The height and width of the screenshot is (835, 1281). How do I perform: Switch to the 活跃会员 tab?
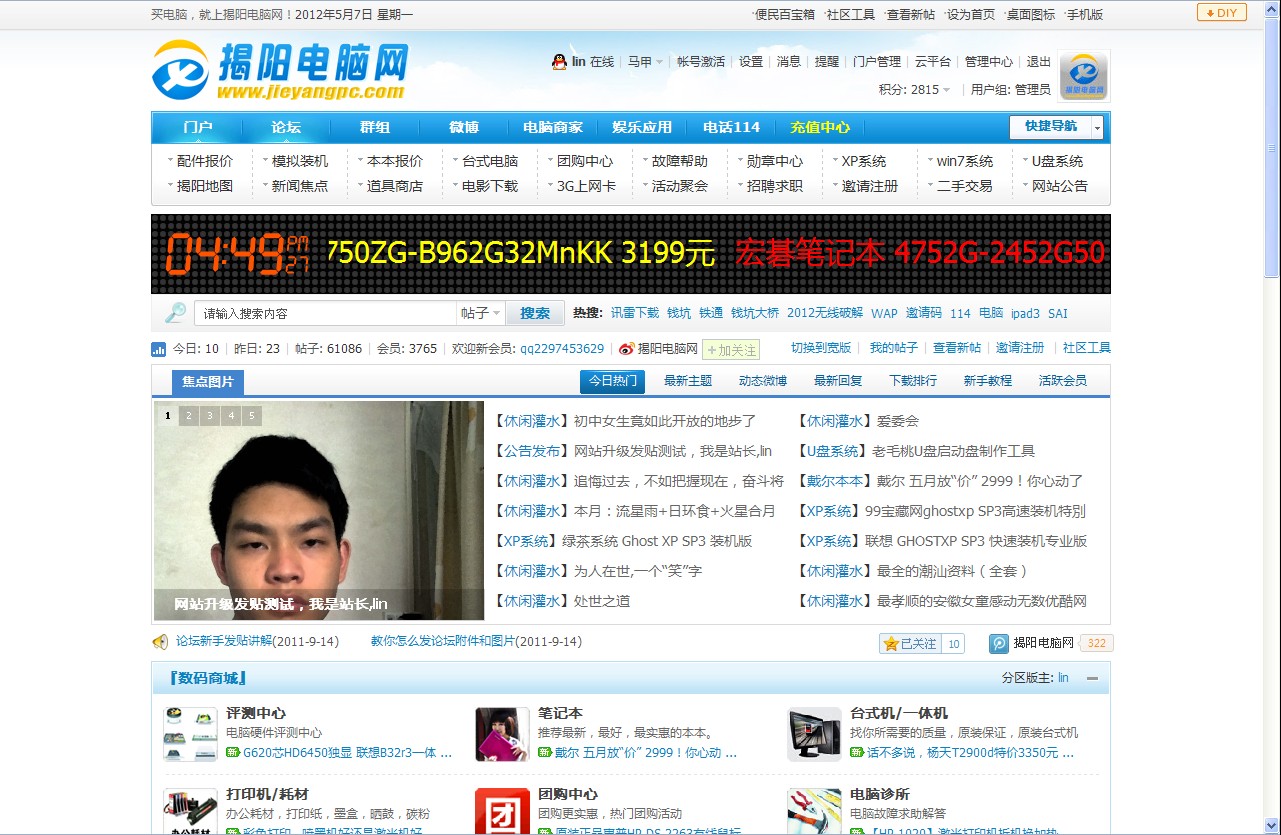(x=1063, y=381)
